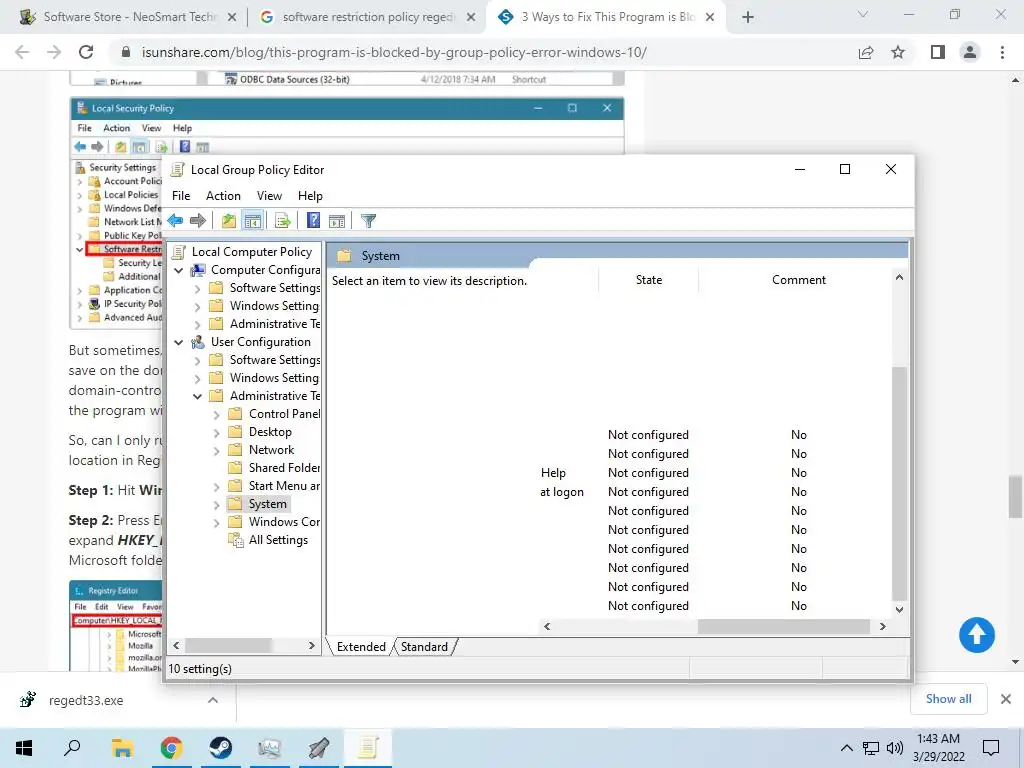
Task: Select Control Panel folder in tree
Action: tap(284, 414)
